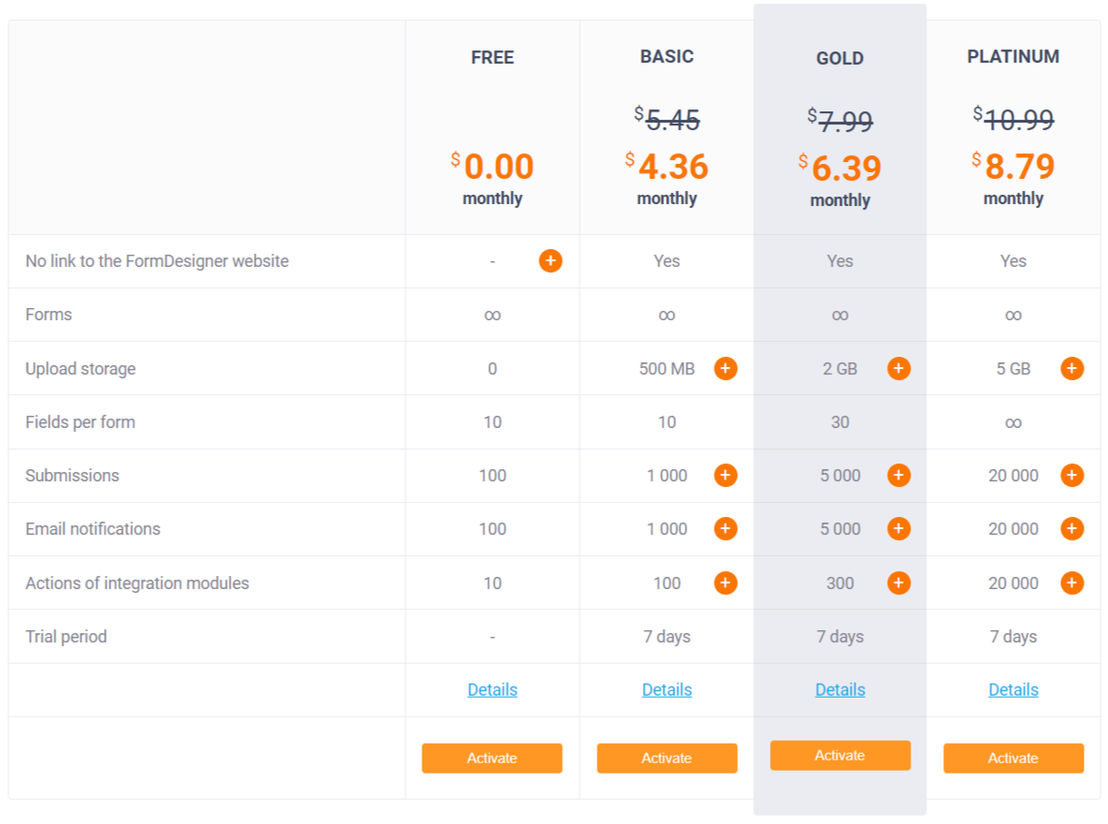Click the Forms row label
Image resolution: width=1108 pixels, height=824 pixels.
point(49,314)
